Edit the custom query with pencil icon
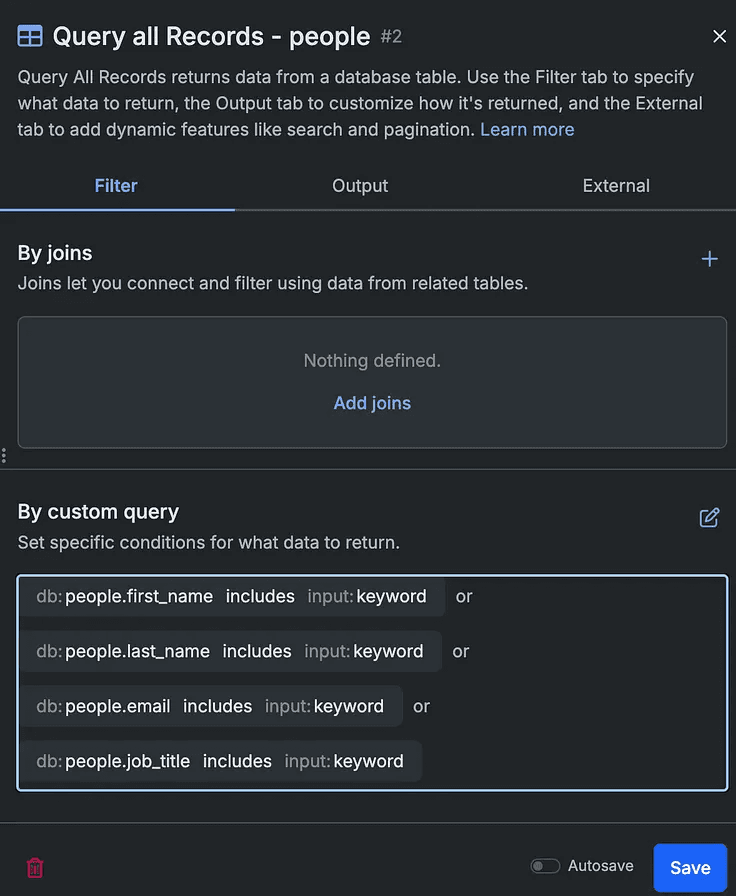This screenshot has height=896, width=736. click(x=709, y=517)
